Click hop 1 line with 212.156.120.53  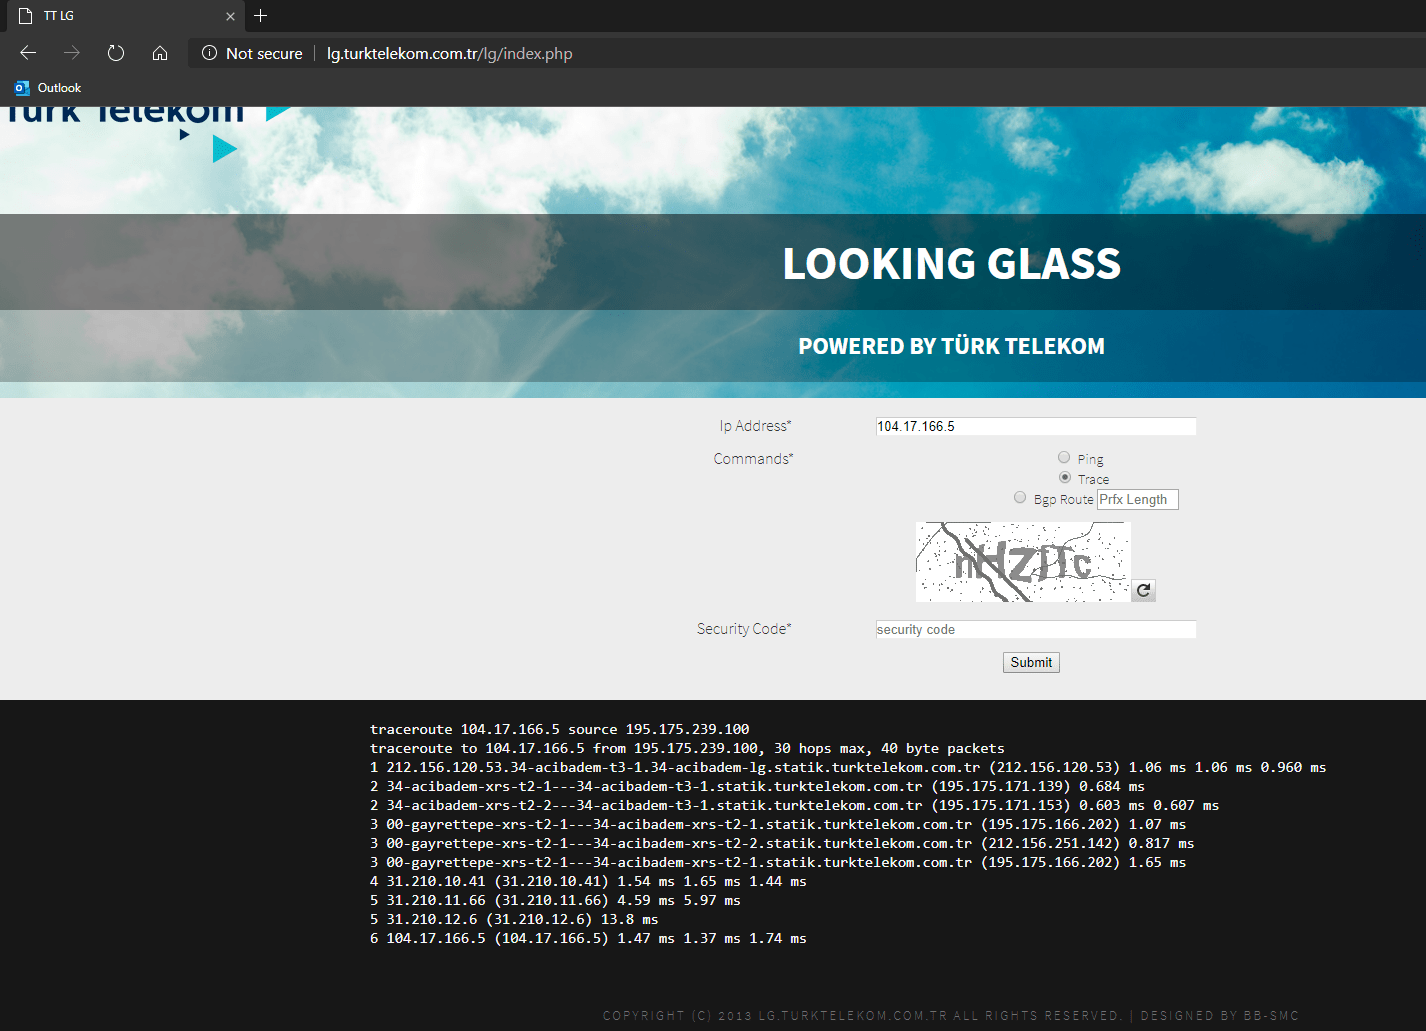coord(848,767)
